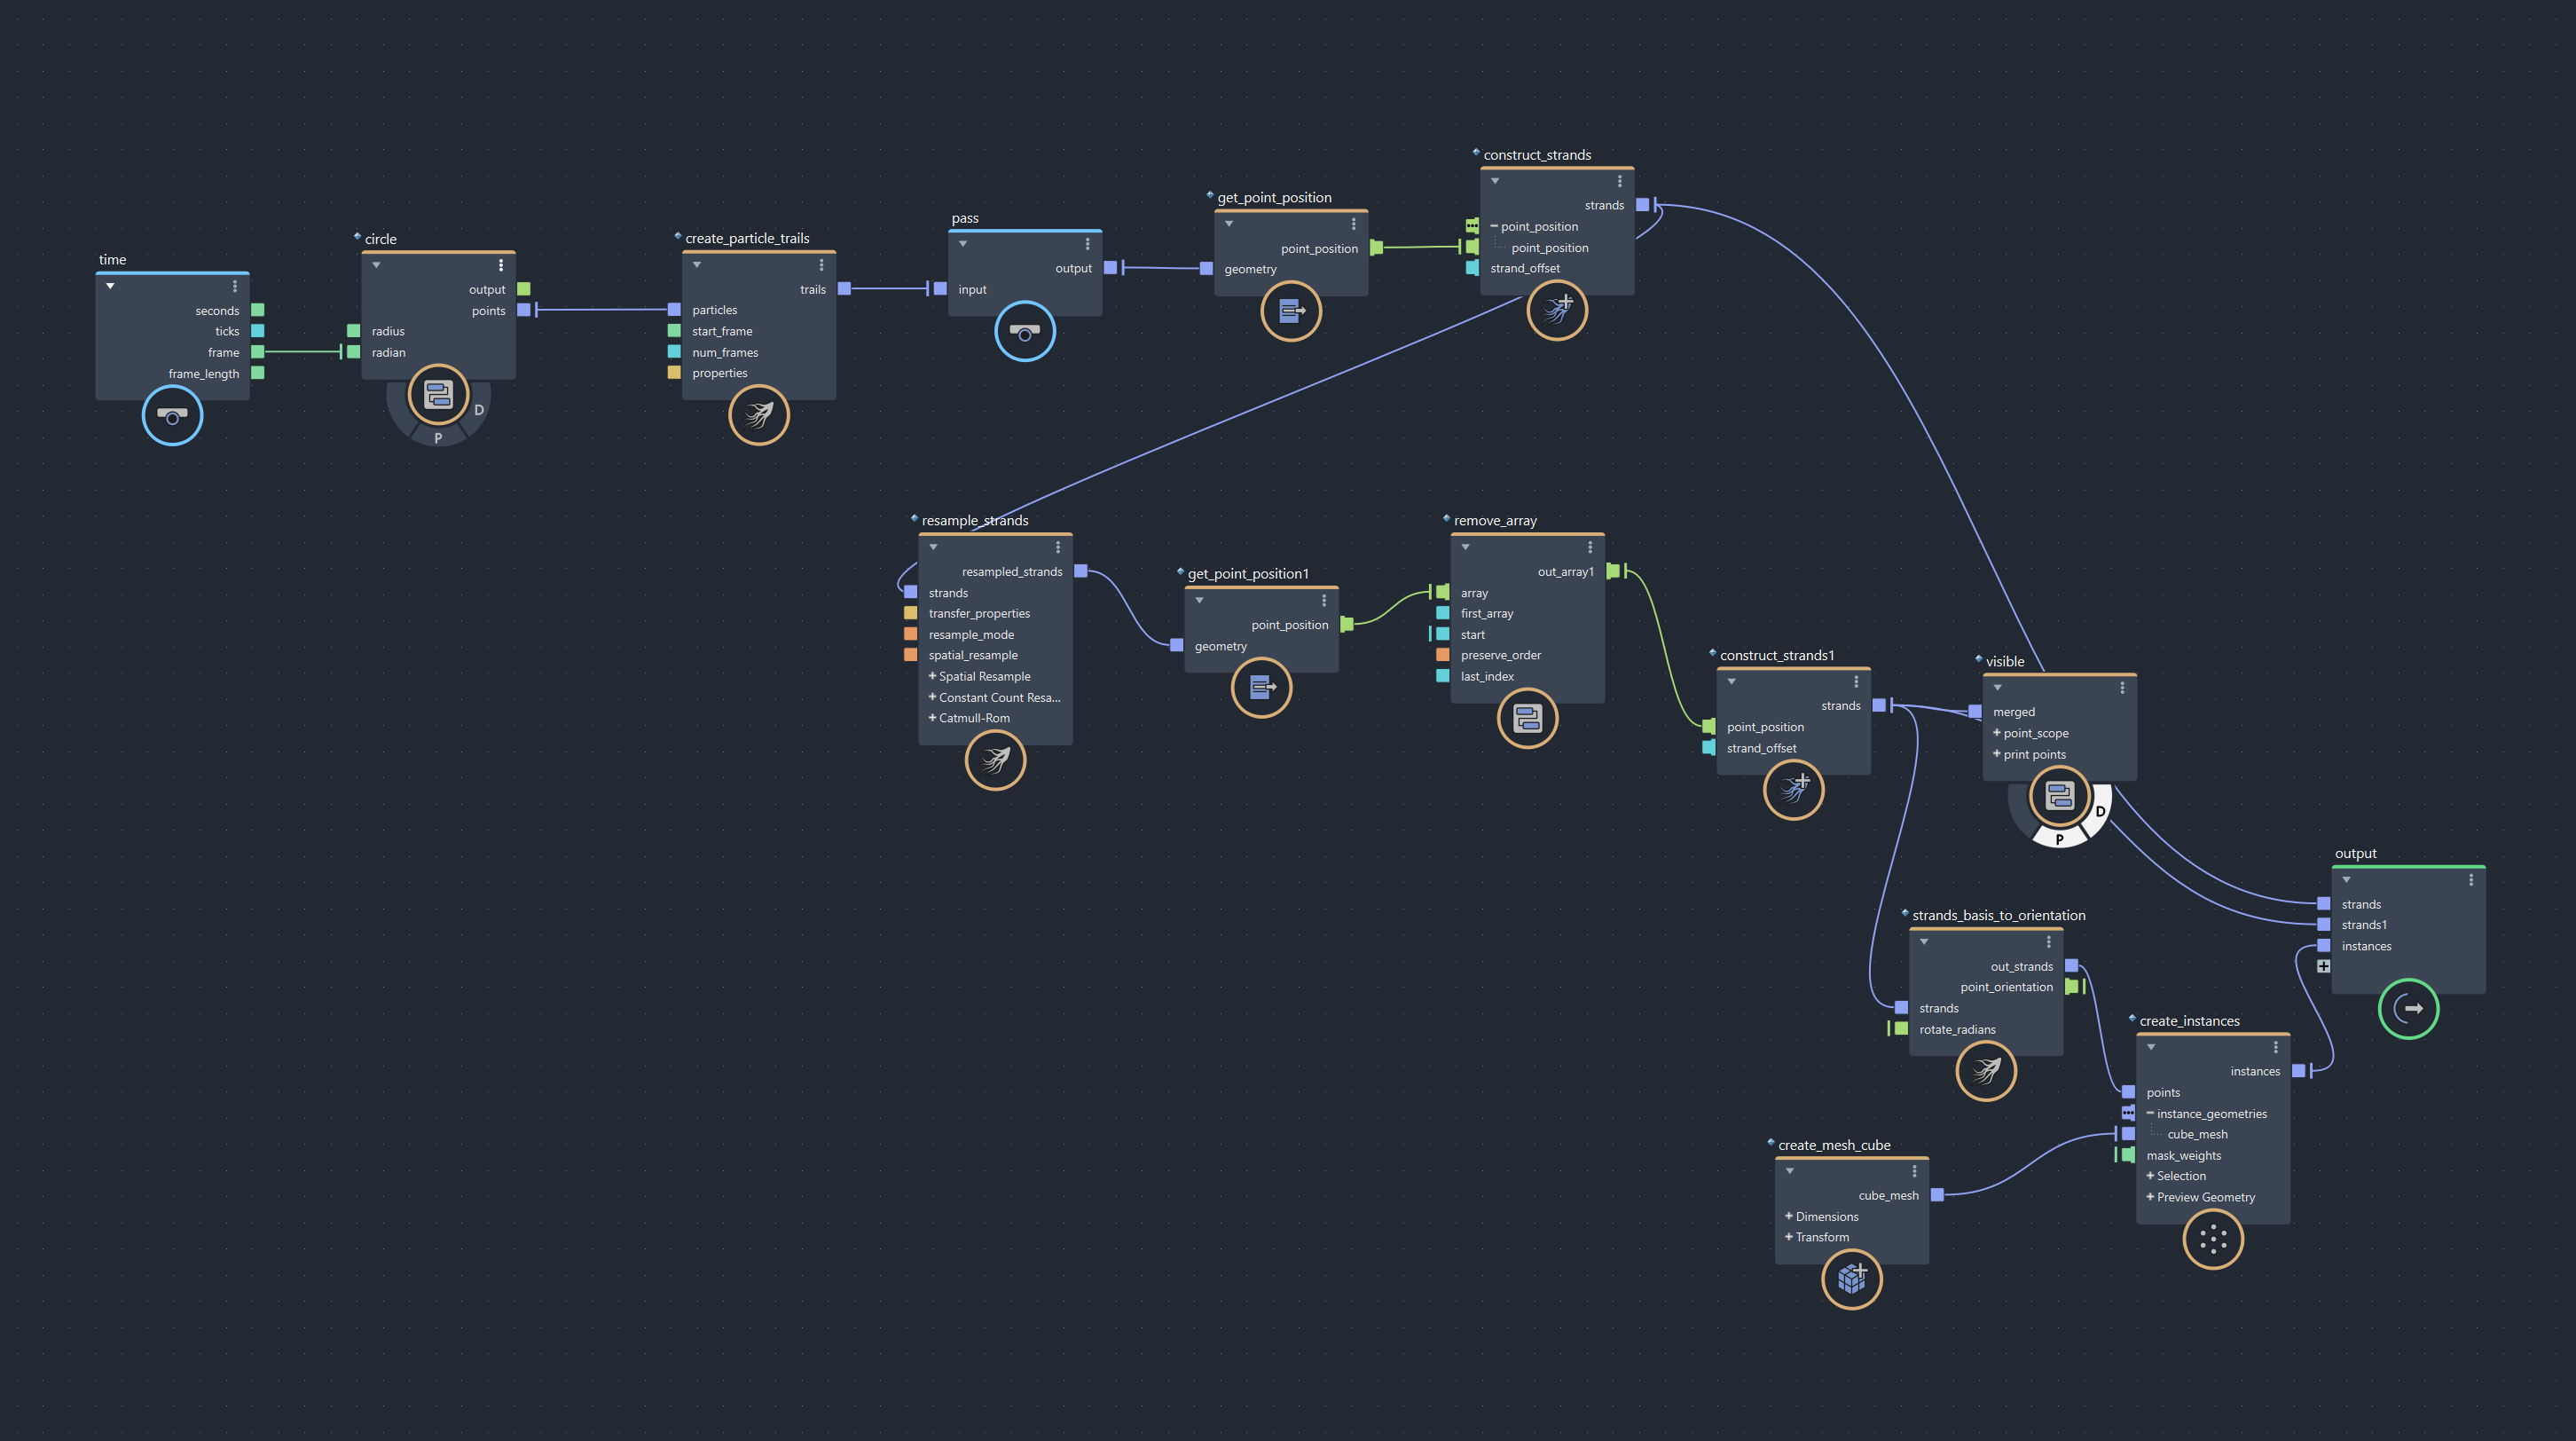2576x1441 pixels.
Task: Click the construct_strands node icon
Action: (x=1557, y=310)
